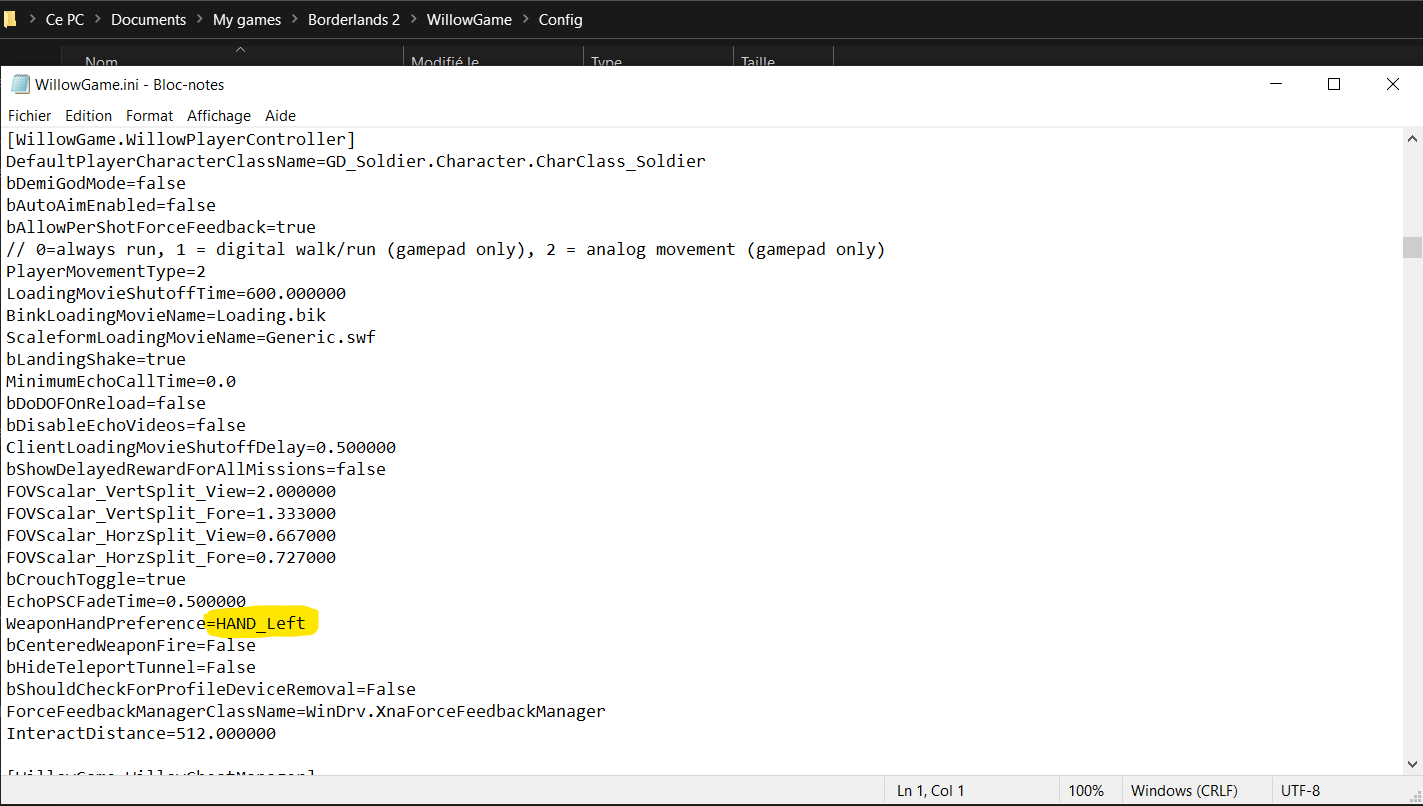Click the InteractDistance=512.000000 line
This screenshot has width=1423, height=806.
(141, 733)
